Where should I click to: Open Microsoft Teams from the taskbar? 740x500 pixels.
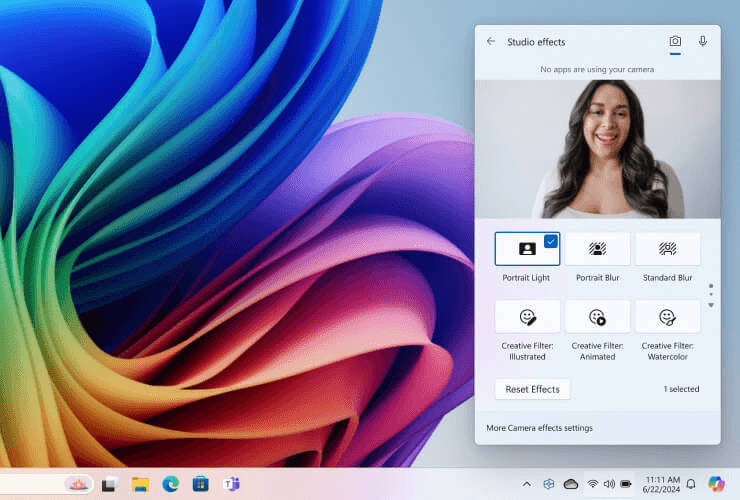(231, 484)
